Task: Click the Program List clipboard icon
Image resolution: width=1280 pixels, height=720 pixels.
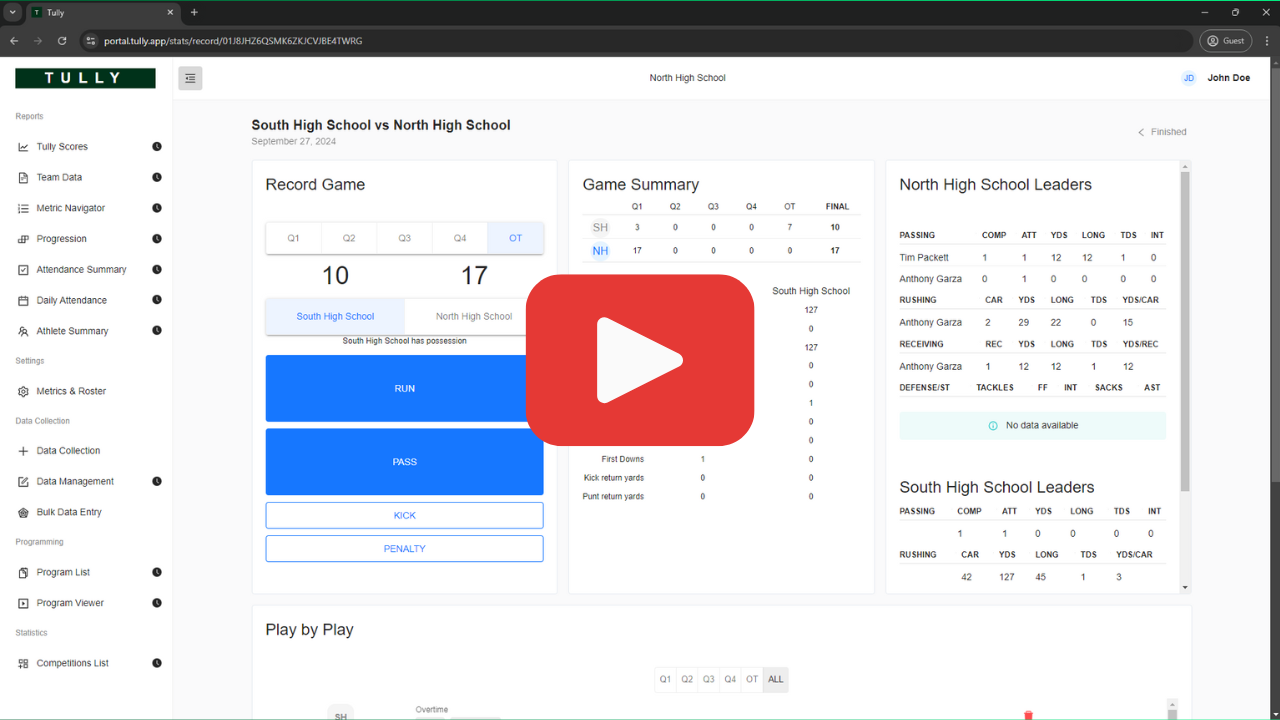Action: [x=24, y=573]
